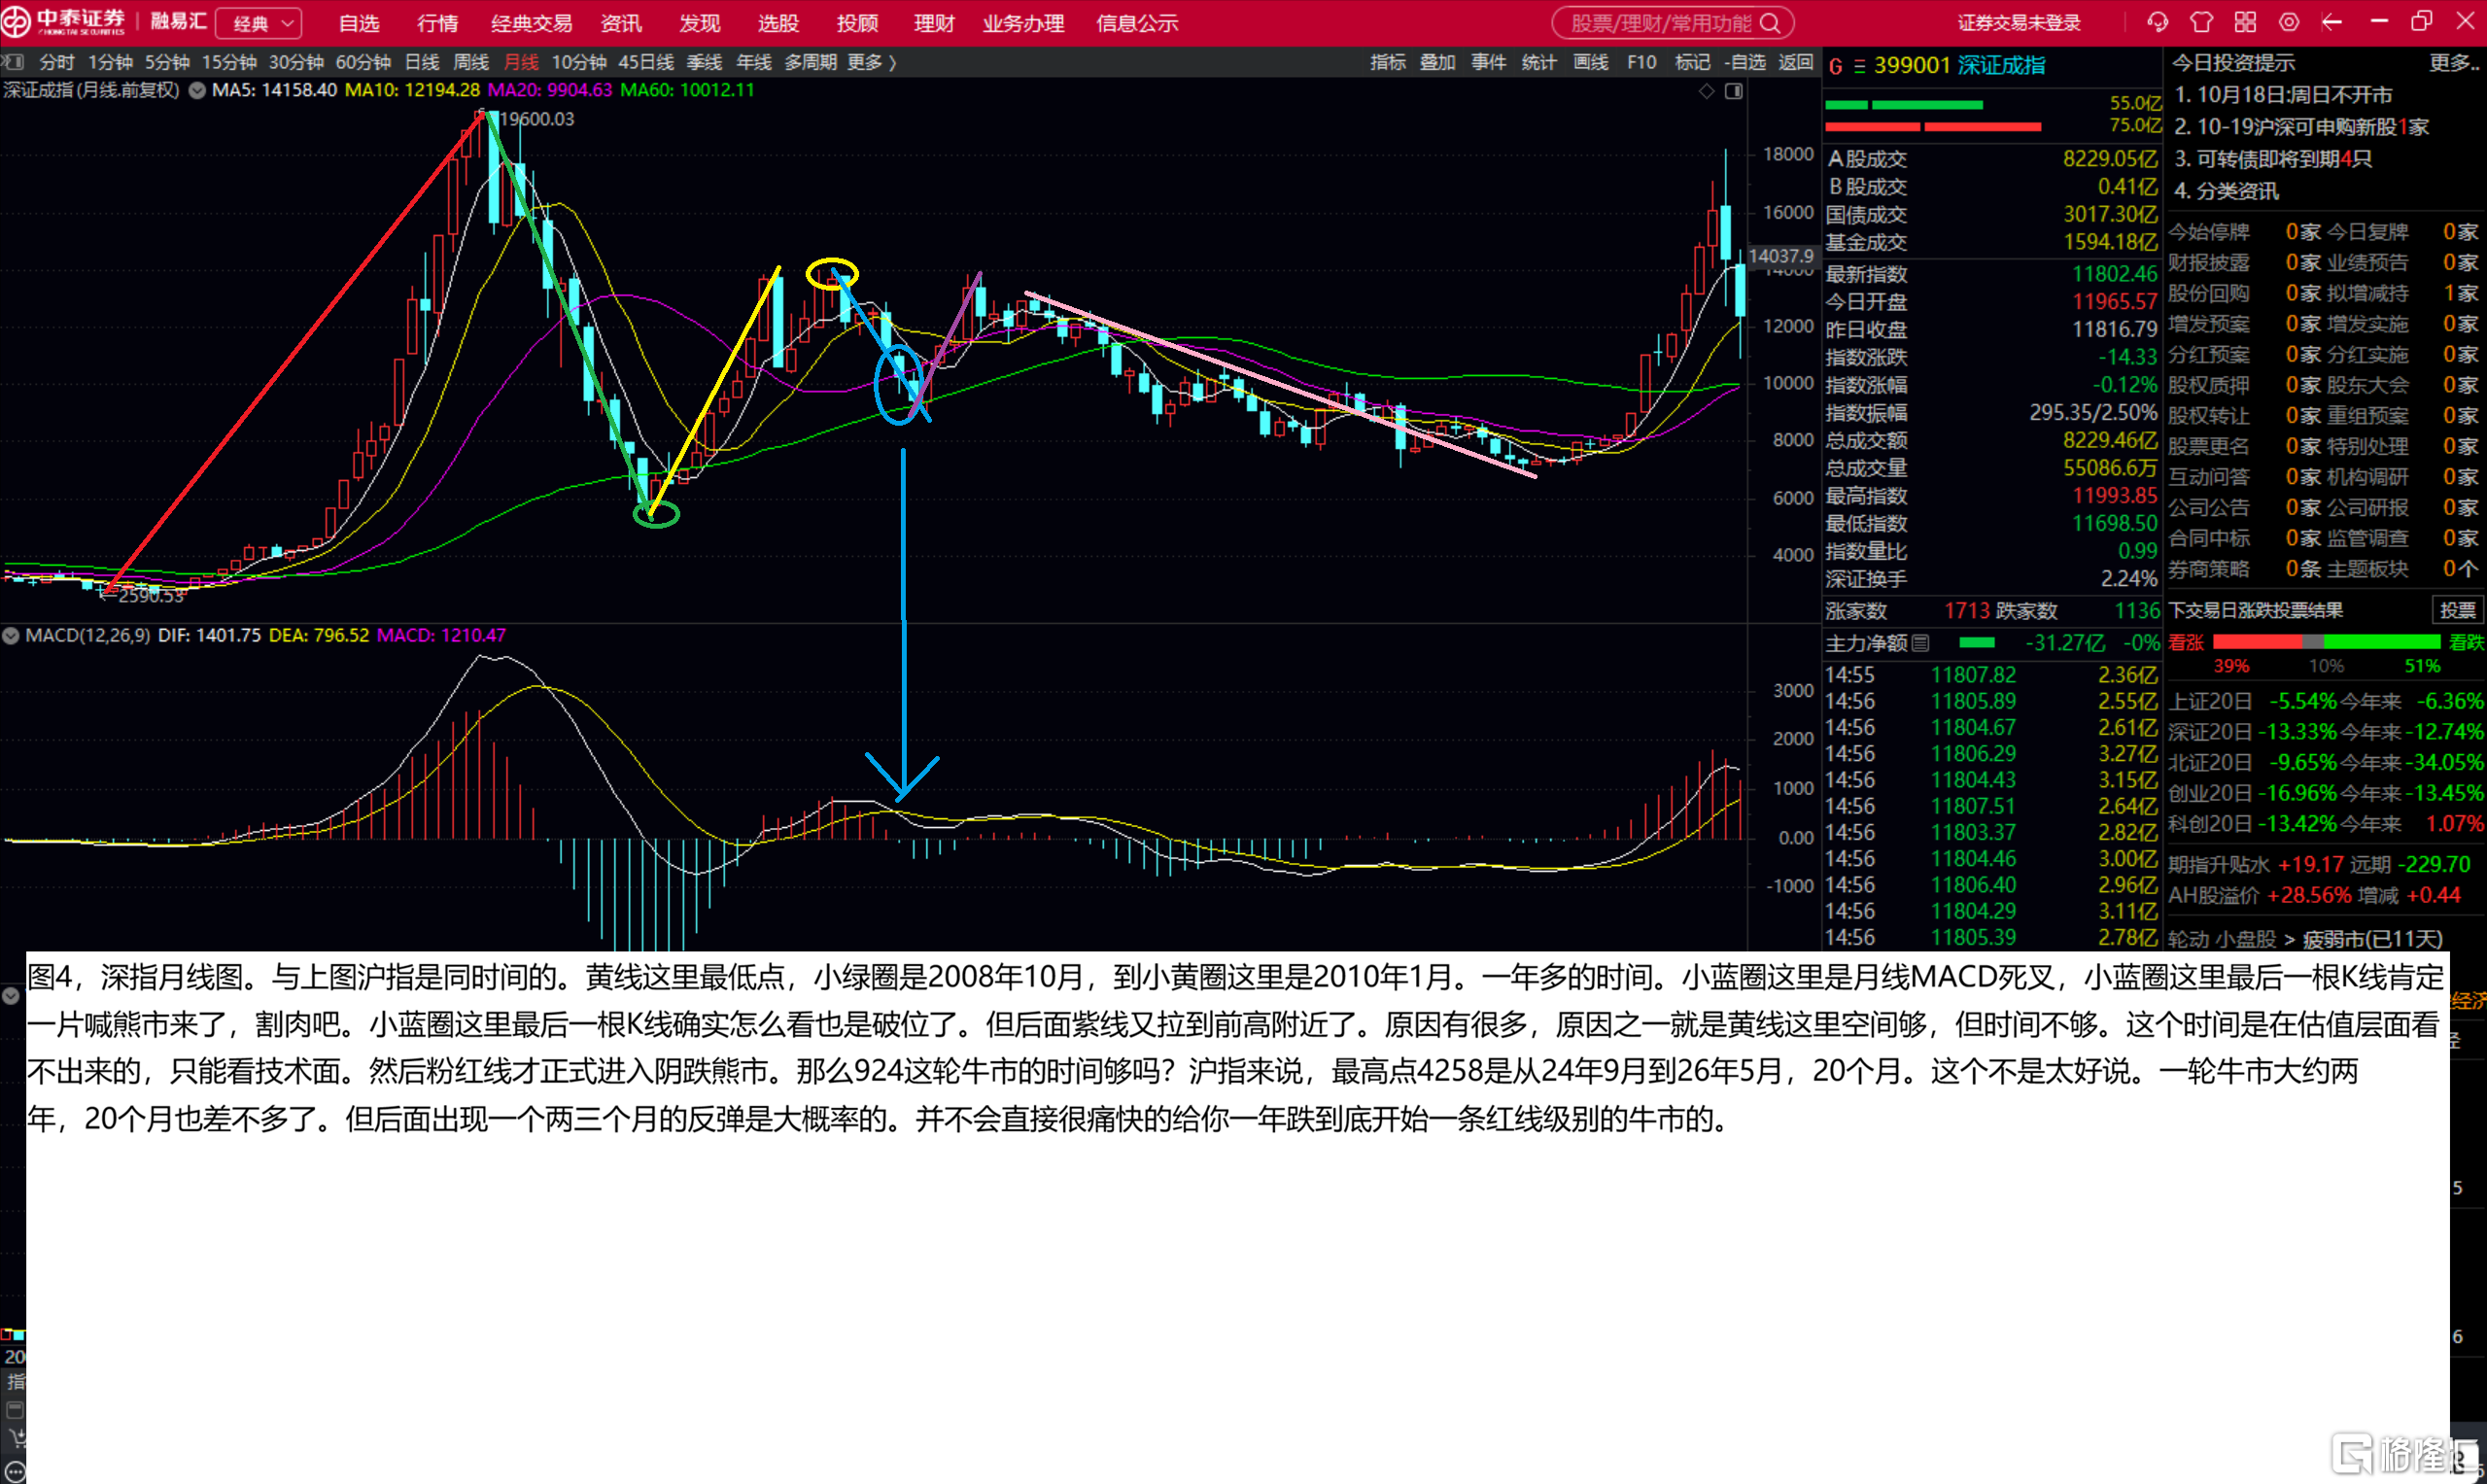The image size is (2487, 1484).
Task: Expand 更多 timeframe periods
Action: pyautogui.click(x=871, y=62)
